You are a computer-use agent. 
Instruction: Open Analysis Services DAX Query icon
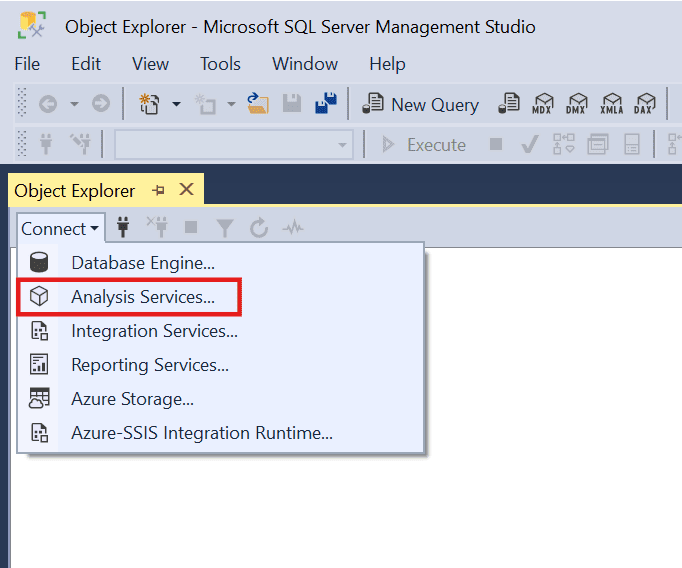(644, 104)
